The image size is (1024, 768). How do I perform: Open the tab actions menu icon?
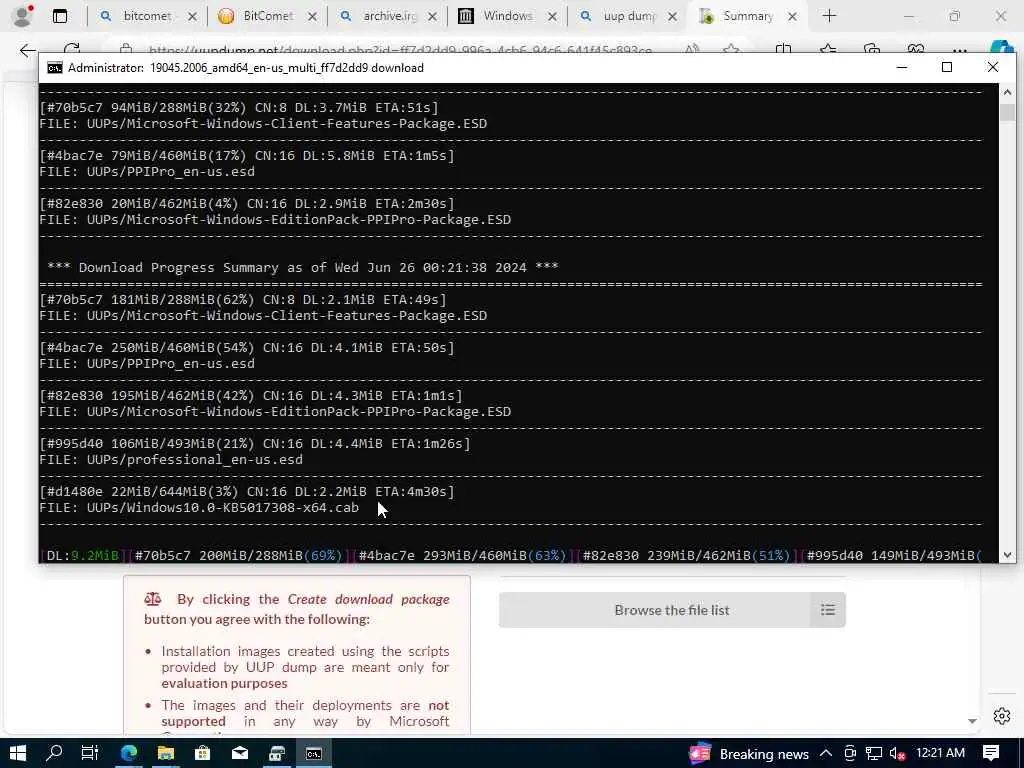point(59,16)
